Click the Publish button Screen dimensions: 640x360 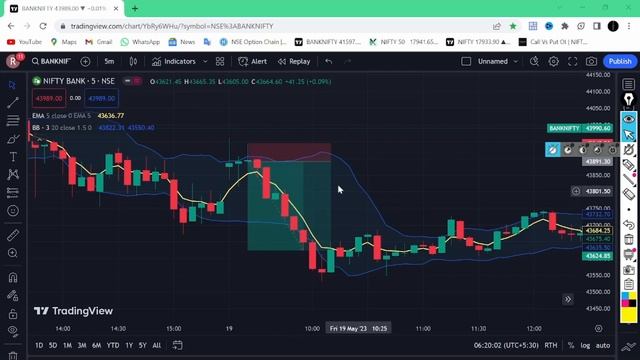point(620,61)
